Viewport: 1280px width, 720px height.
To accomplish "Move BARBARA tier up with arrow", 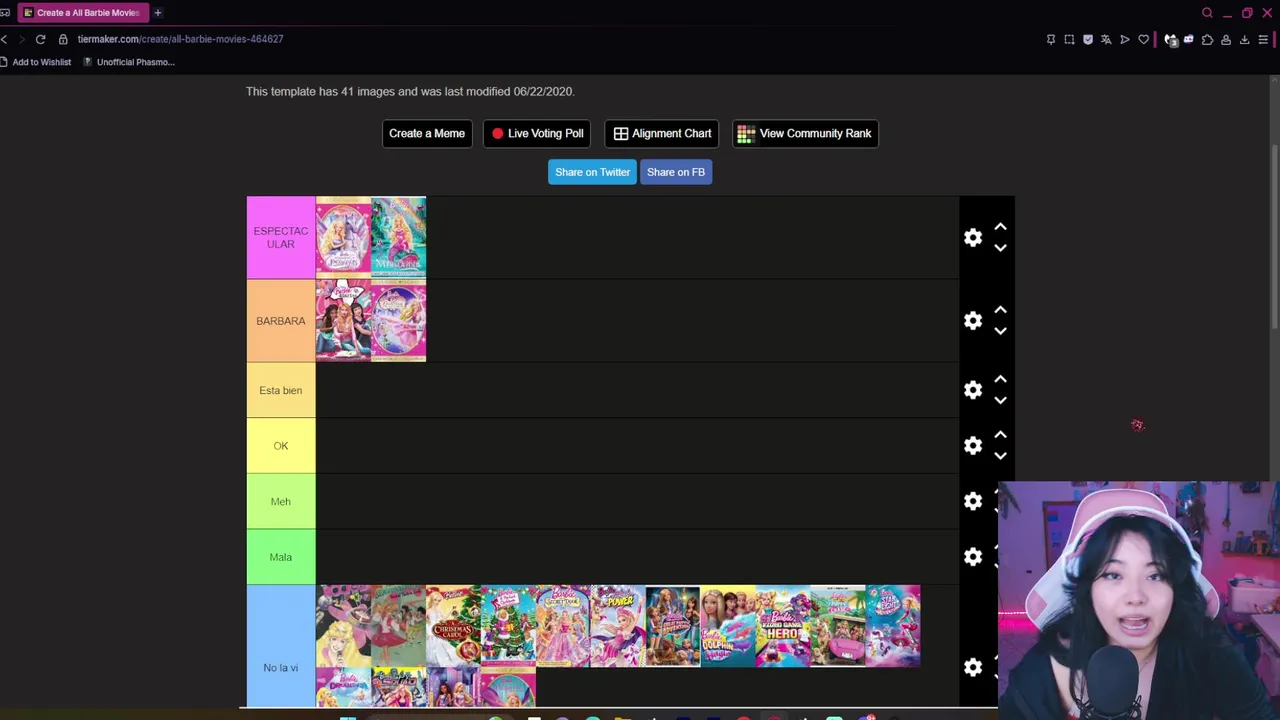I will point(1000,310).
